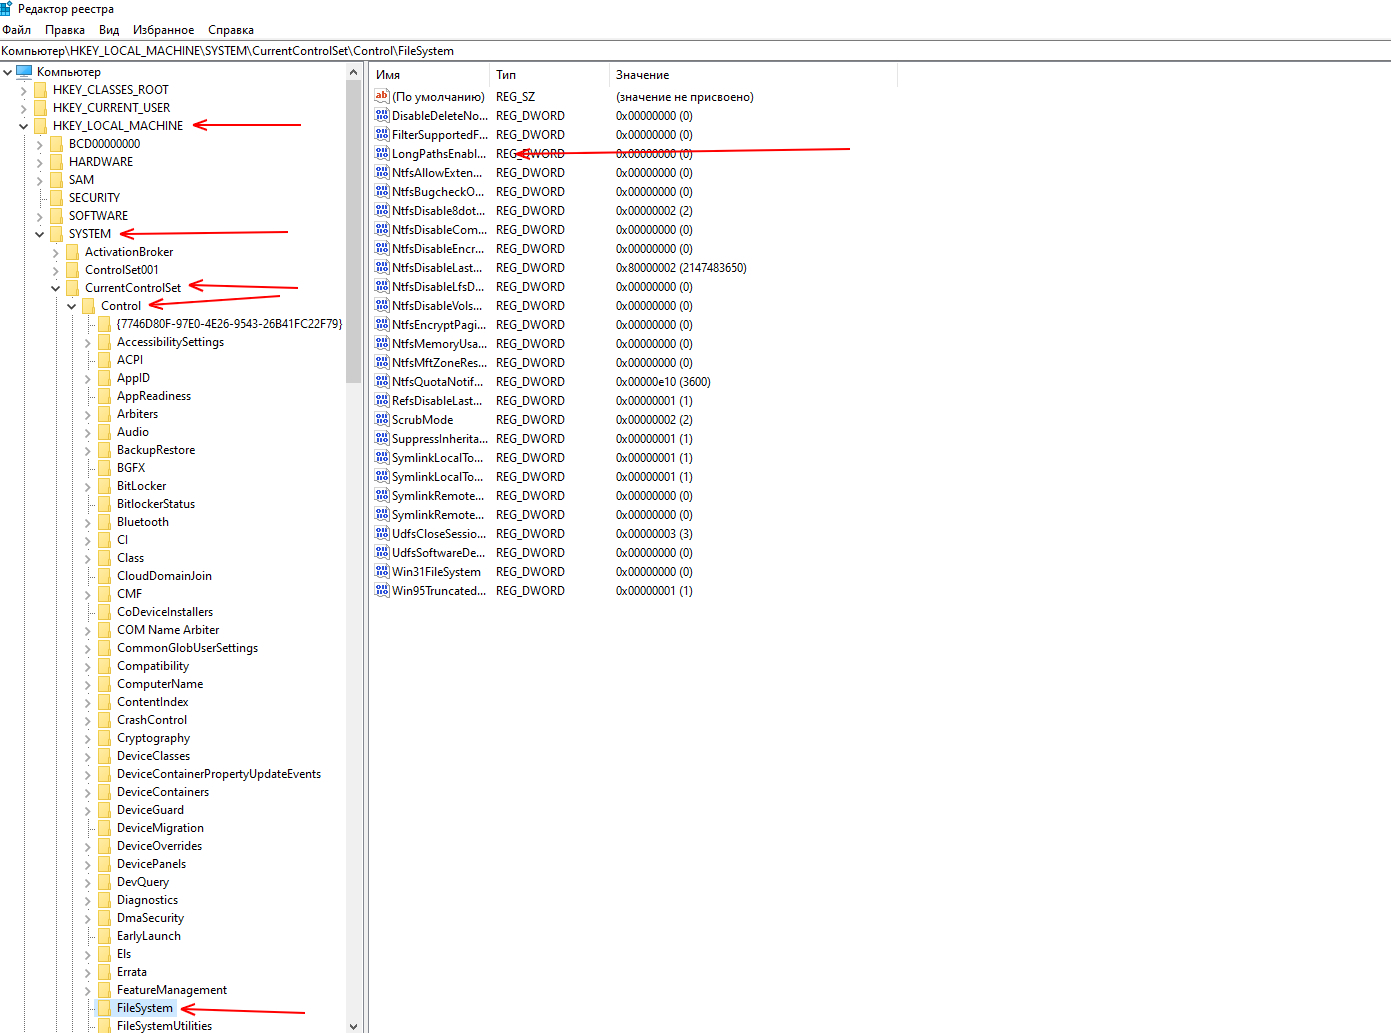Image resolution: width=1391 pixels, height=1033 pixels.
Task: Open the Файл menu
Action: (x=17, y=30)
